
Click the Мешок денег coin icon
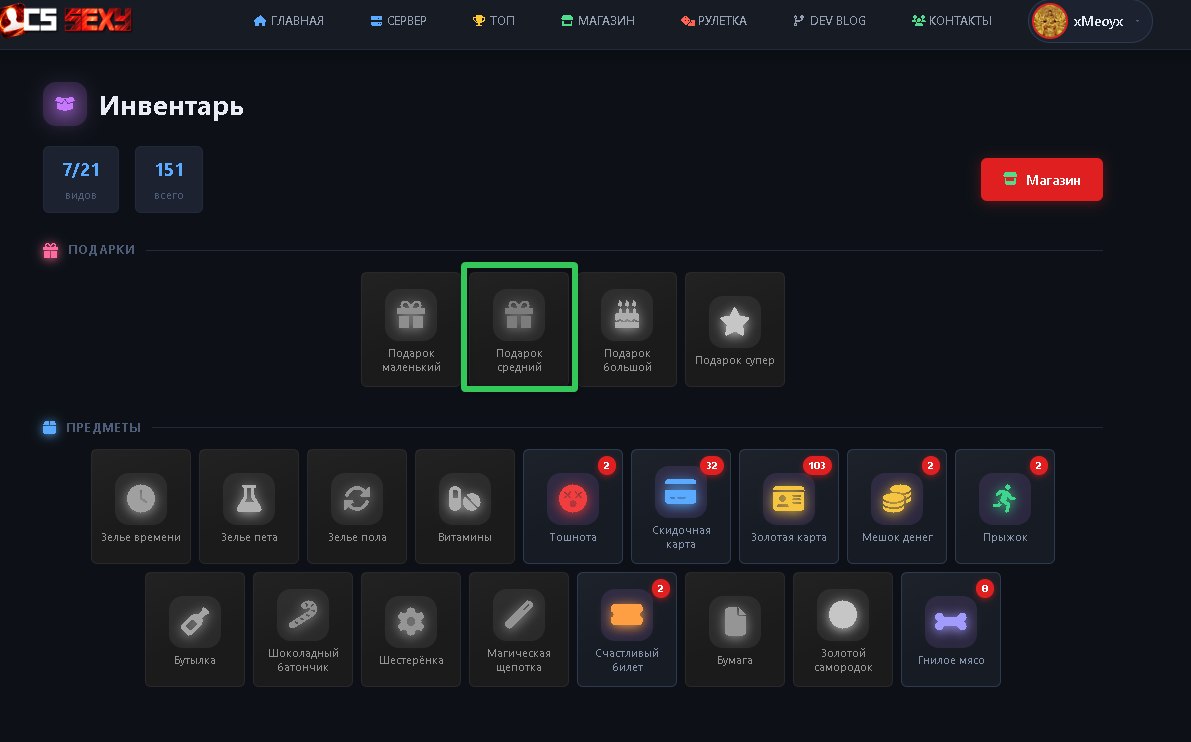tap(896, 499)
